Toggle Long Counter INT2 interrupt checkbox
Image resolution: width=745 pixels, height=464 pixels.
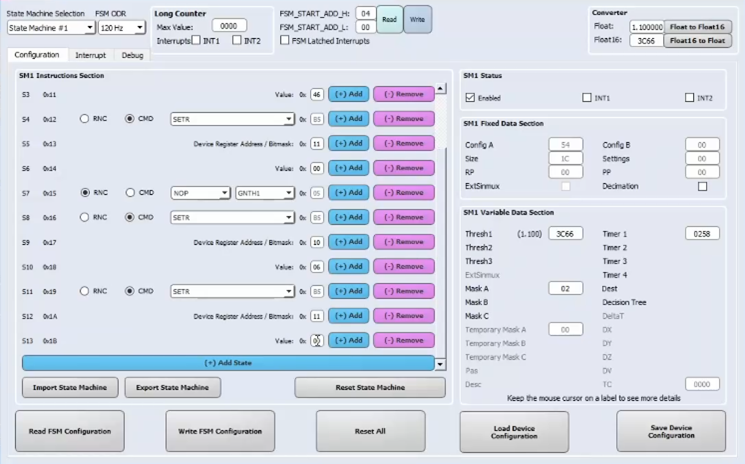tap(237, 41)
